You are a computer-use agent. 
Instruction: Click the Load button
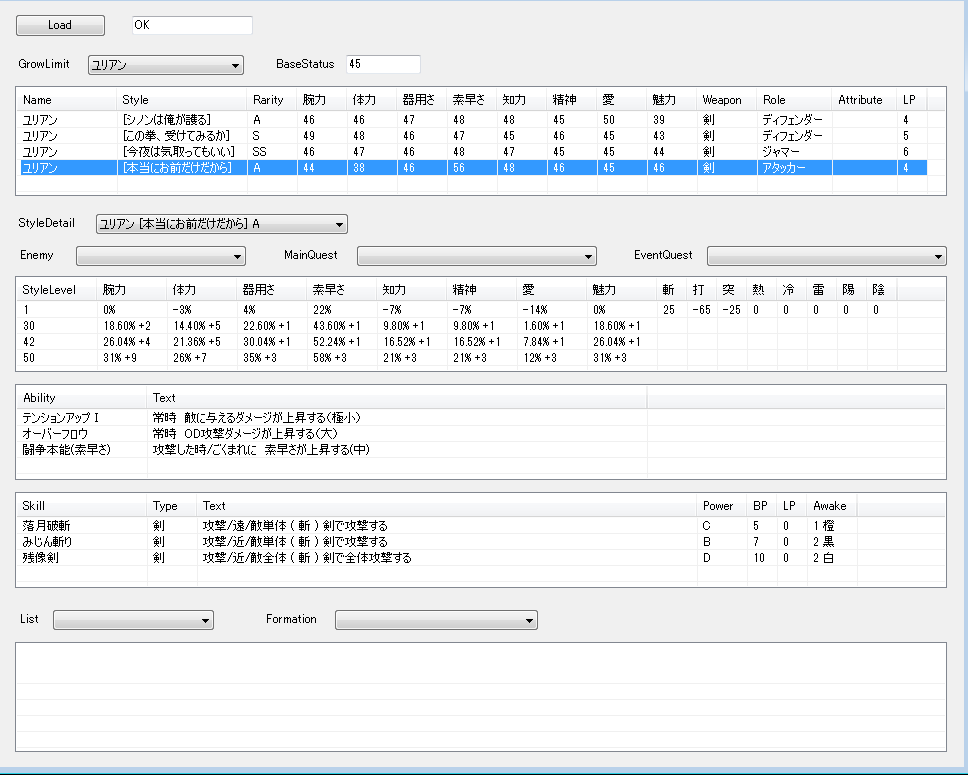coord(60,25)
